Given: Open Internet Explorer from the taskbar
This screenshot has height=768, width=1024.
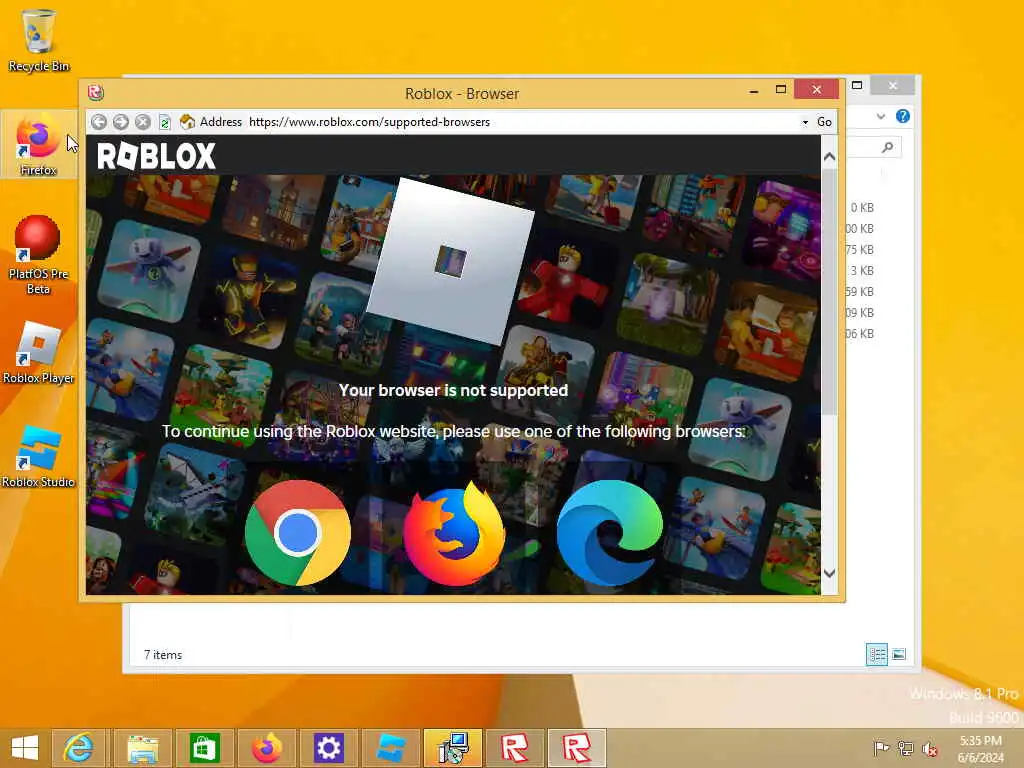Looking at the screenshot, I should pos(79,748).
